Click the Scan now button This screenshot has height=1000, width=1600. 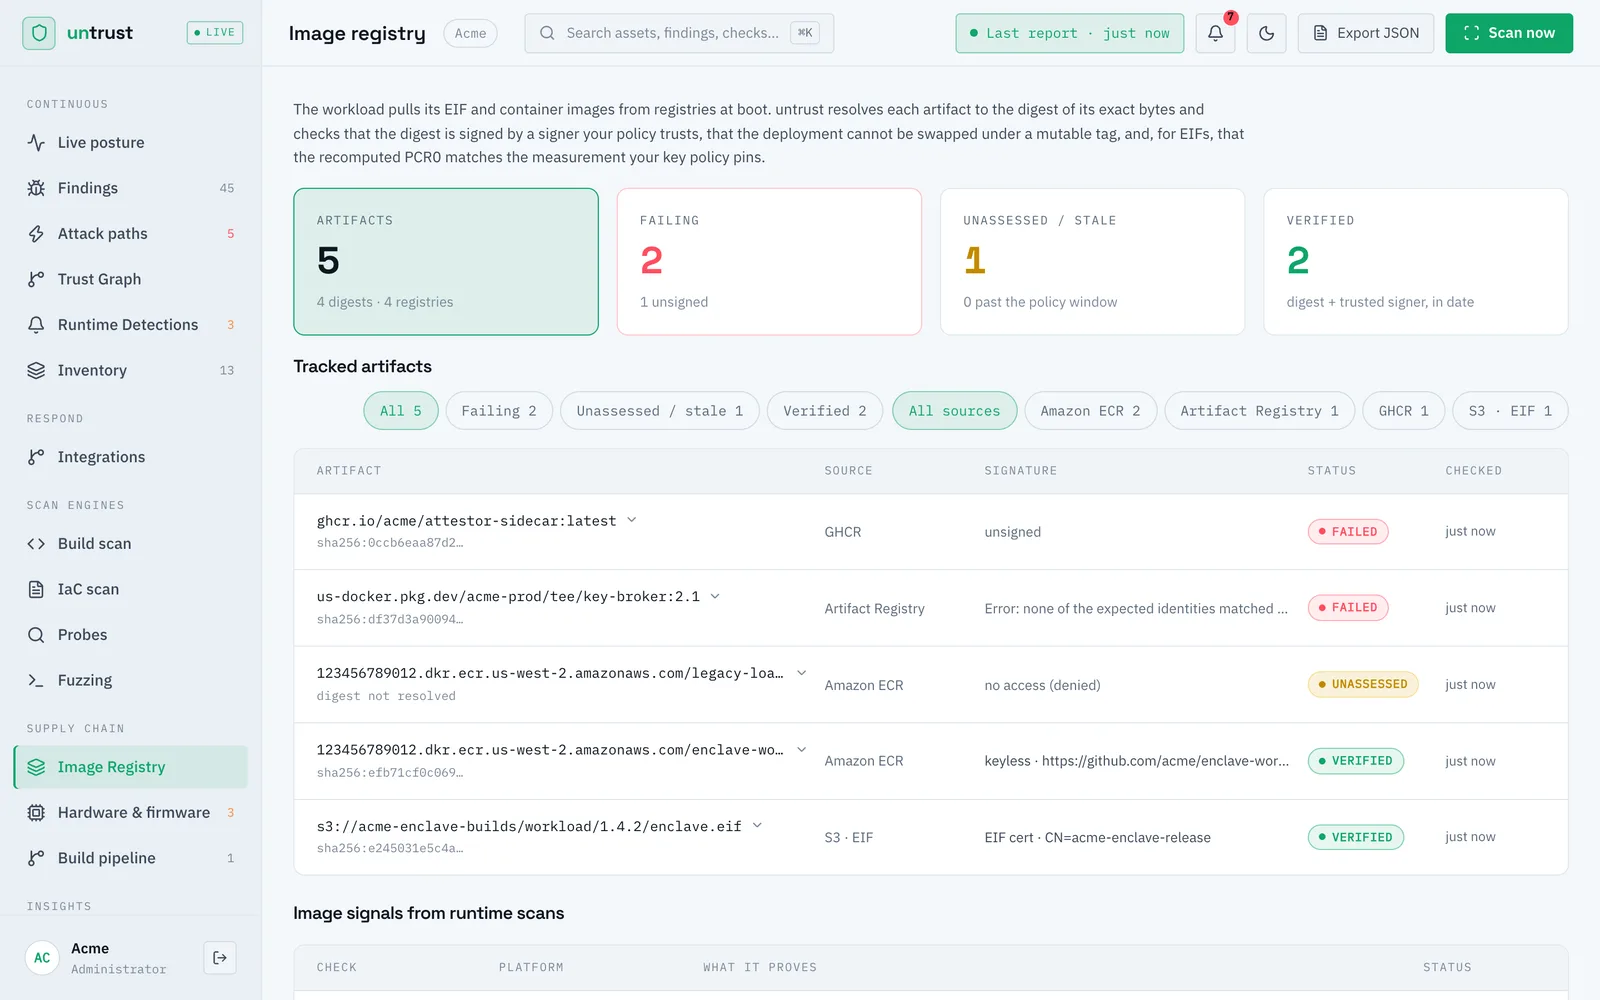(1509, 33)
